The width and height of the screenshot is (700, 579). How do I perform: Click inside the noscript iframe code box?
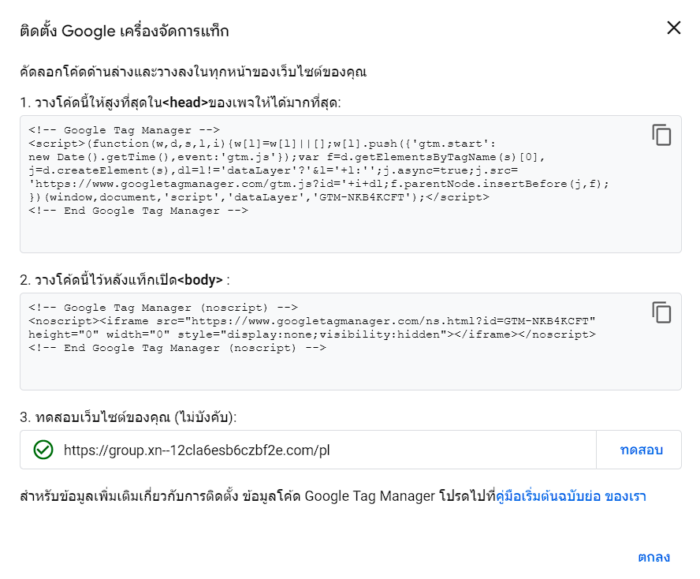pos(350,342)
